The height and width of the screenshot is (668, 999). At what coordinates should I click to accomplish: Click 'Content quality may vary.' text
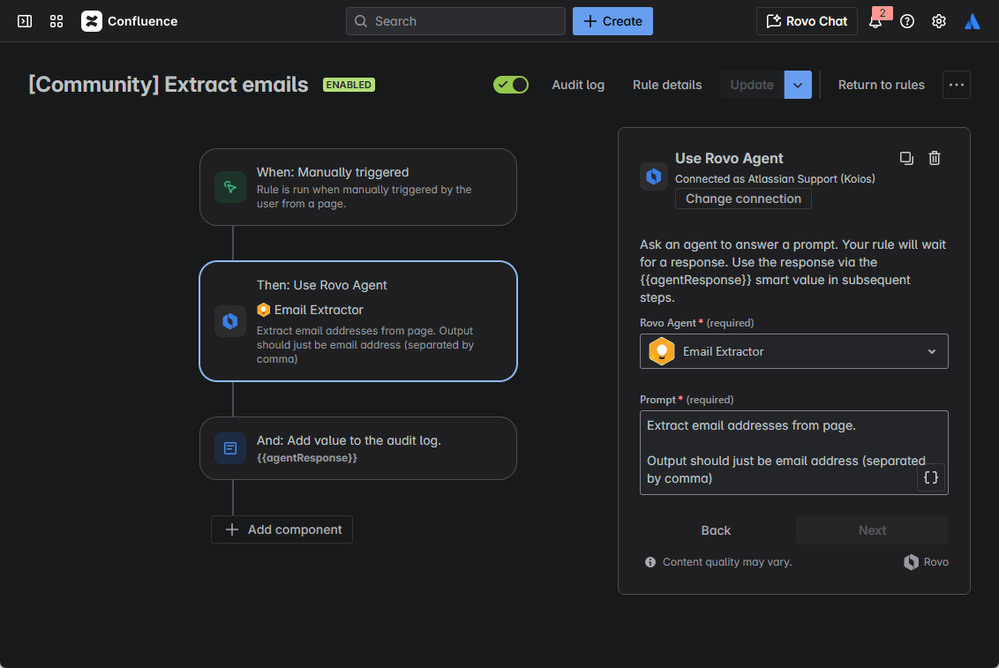(727, 562)
